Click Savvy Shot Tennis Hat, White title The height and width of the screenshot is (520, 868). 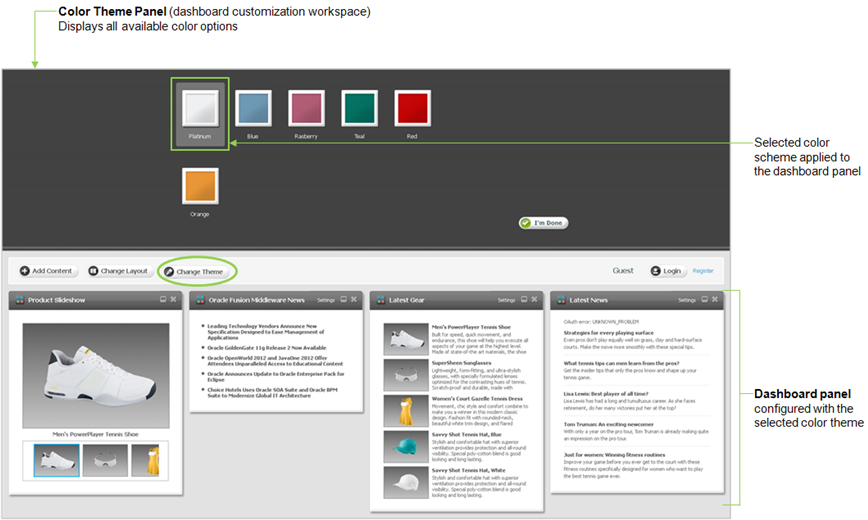click(468, 470)
